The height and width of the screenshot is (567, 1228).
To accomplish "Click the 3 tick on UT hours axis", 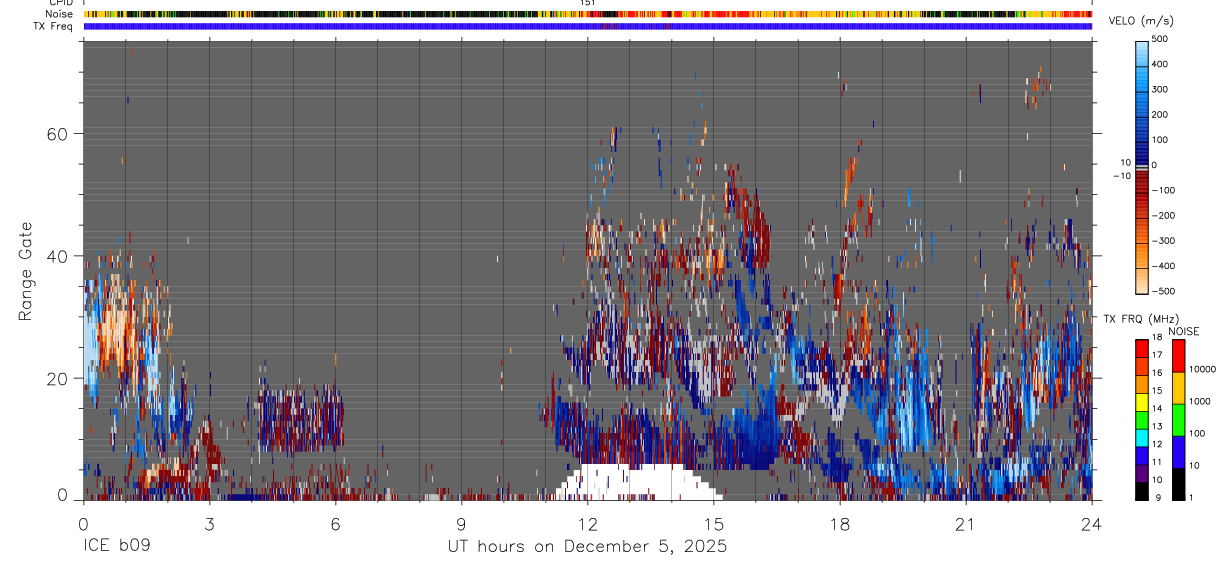I will 209,524.
